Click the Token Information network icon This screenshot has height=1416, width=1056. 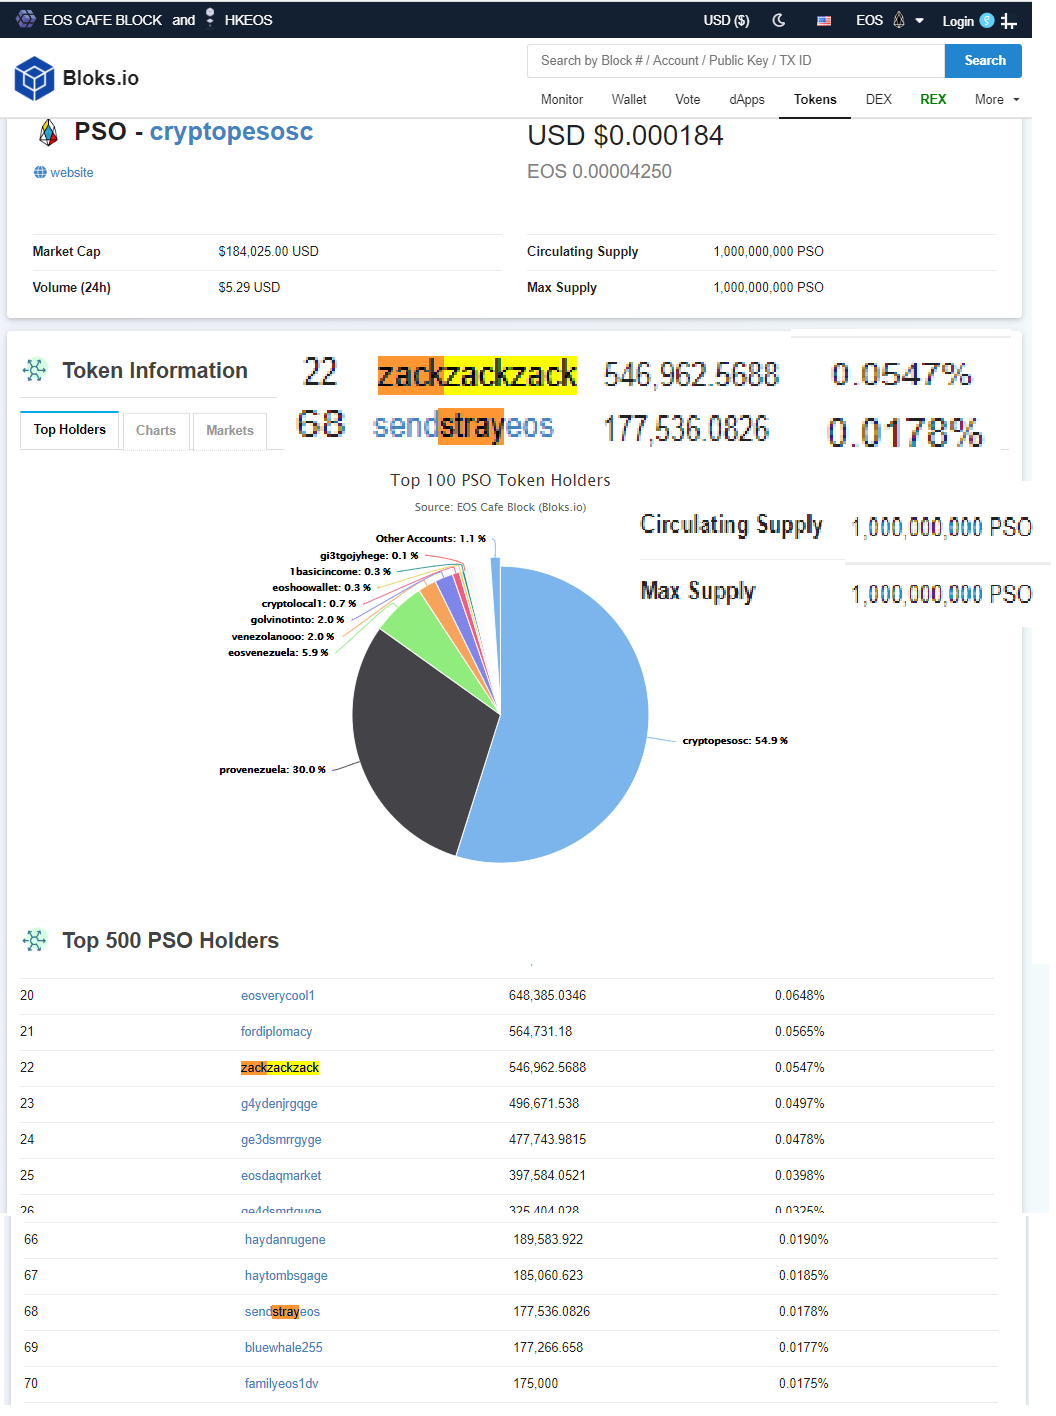(35, 370)
